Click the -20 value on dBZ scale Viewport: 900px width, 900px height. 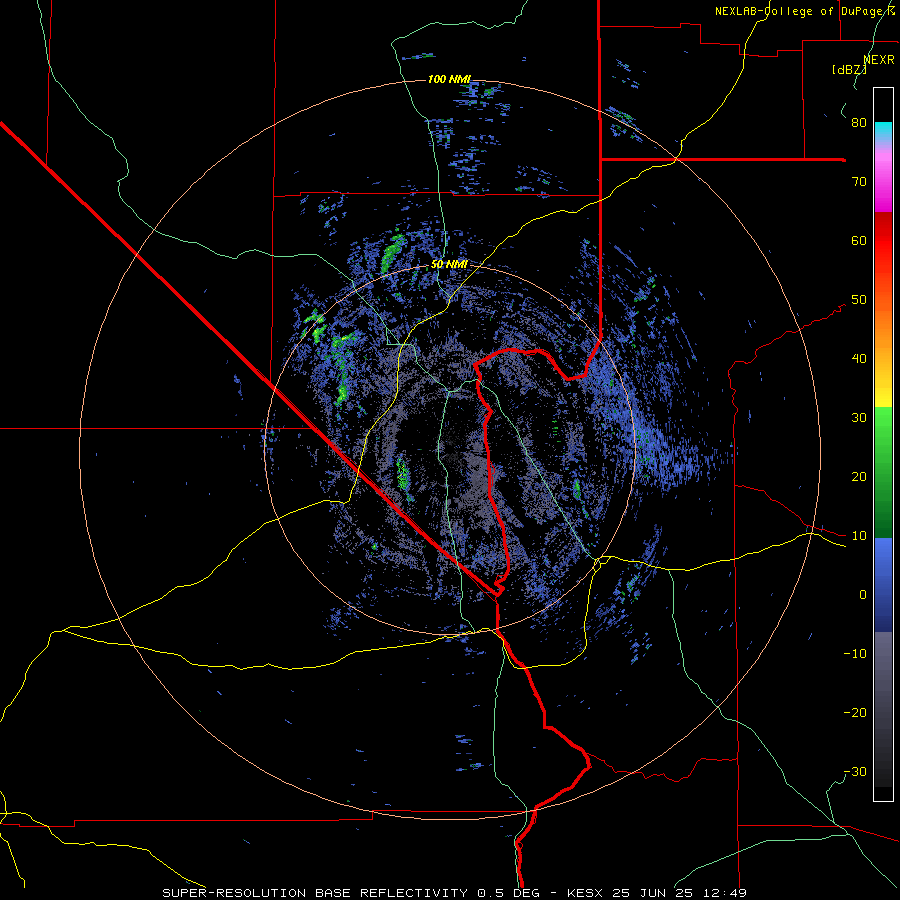855,713
